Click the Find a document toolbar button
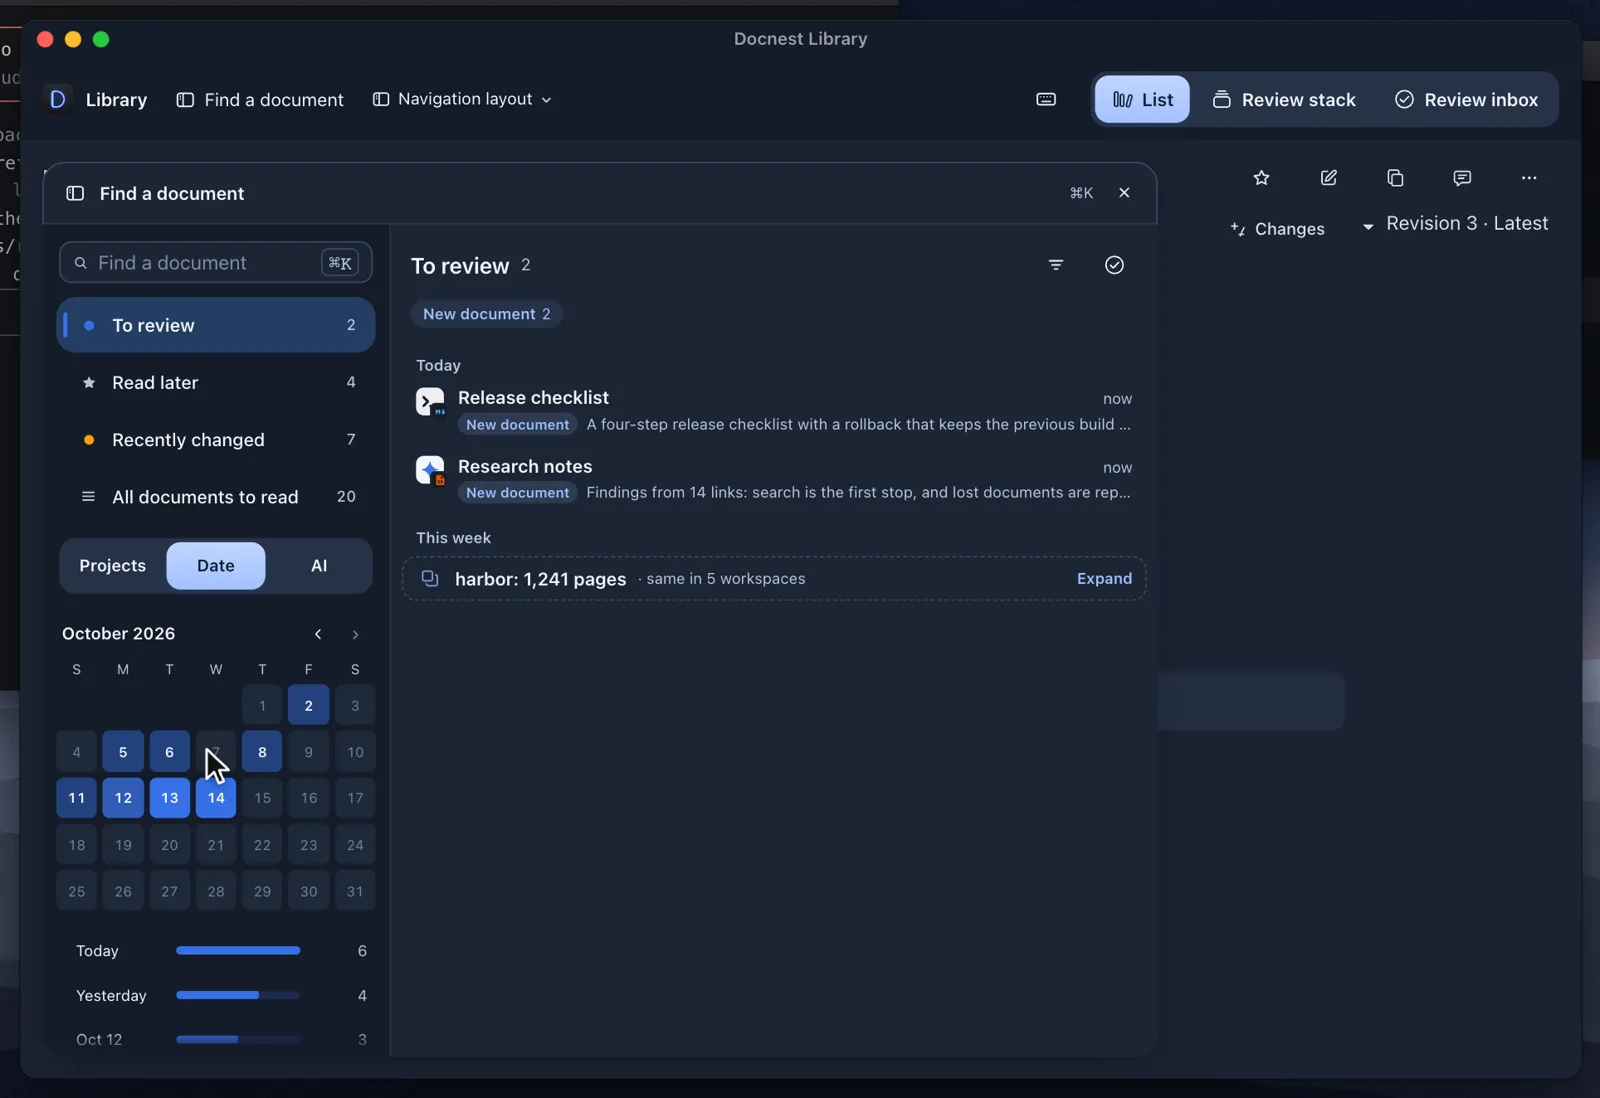This screenshot has width=1600, height=1098. (260, 99)
